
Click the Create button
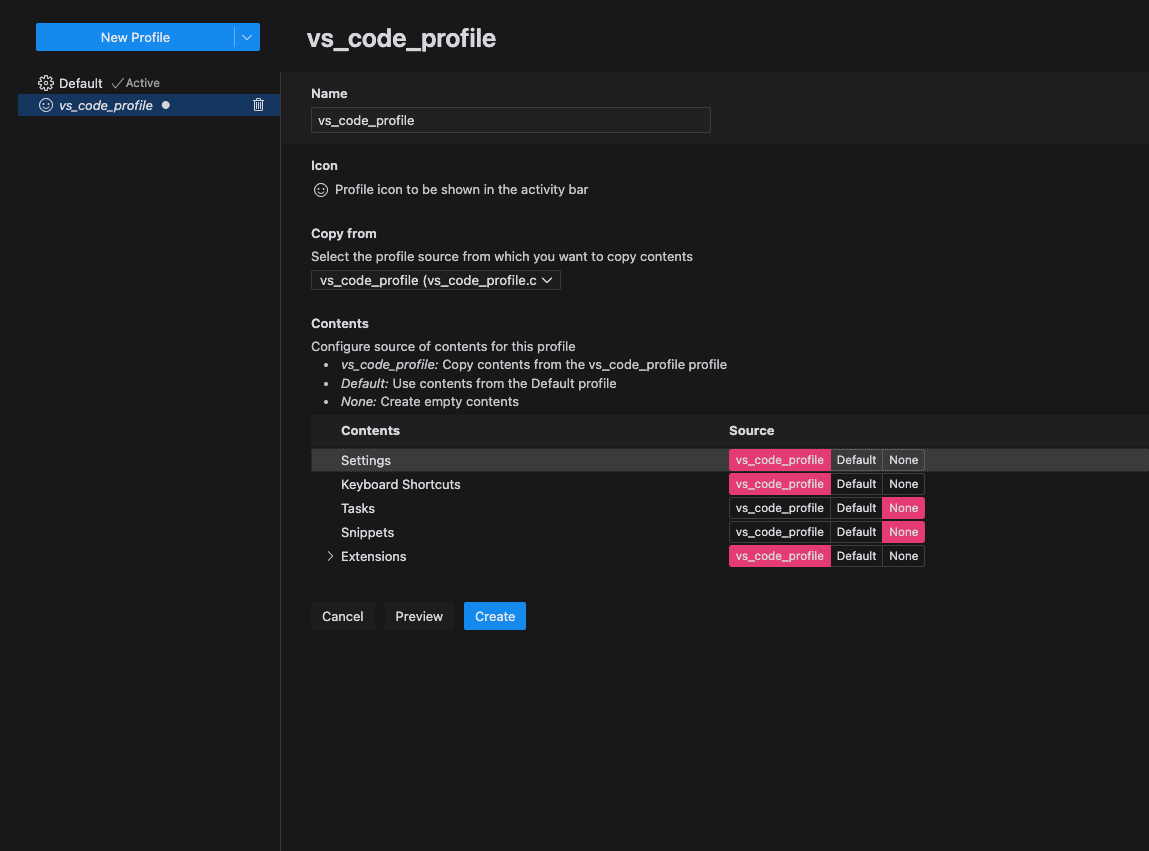(495, 616)
